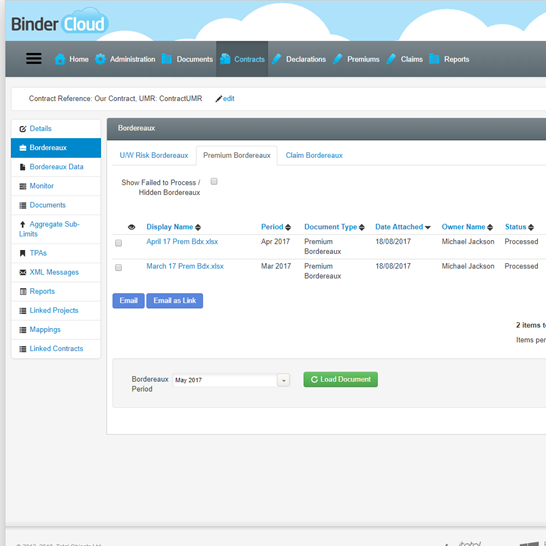
Task: Select the April 17 Prem Bdx row checkbox
Action: point(118,243)
